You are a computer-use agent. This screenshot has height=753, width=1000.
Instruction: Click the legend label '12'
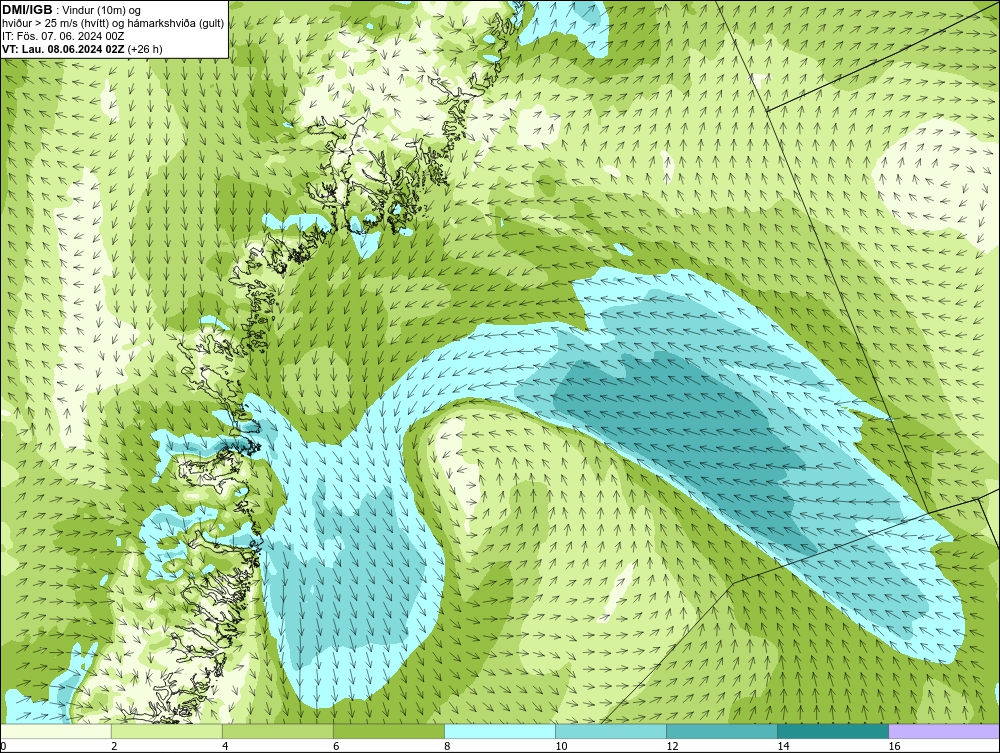(672, 746)
